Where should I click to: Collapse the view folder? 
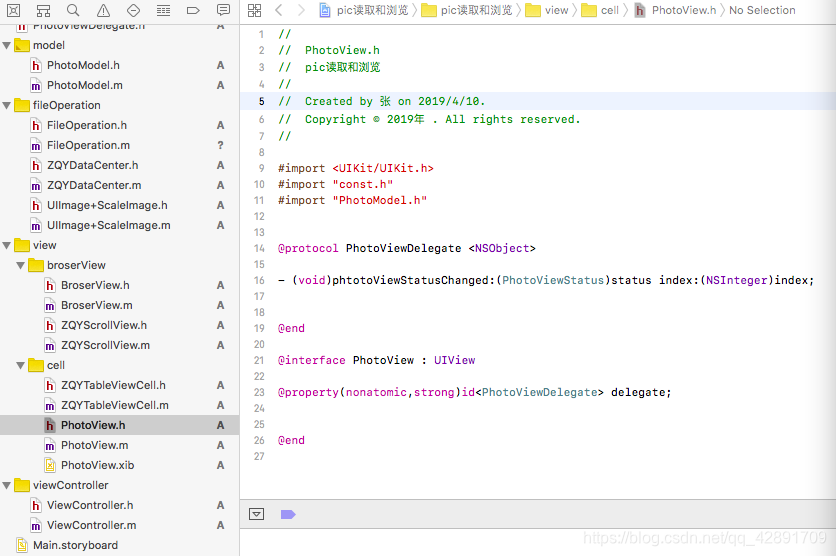coord(7,245)
